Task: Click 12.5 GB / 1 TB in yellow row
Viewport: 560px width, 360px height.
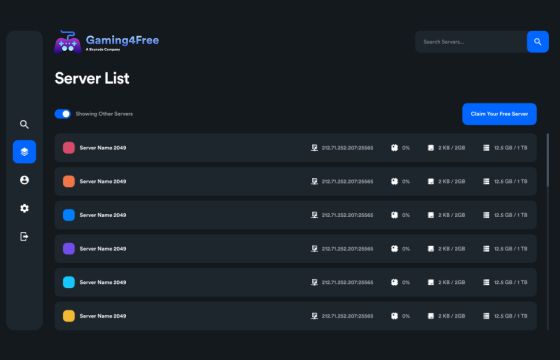Action: pos(510,316)
